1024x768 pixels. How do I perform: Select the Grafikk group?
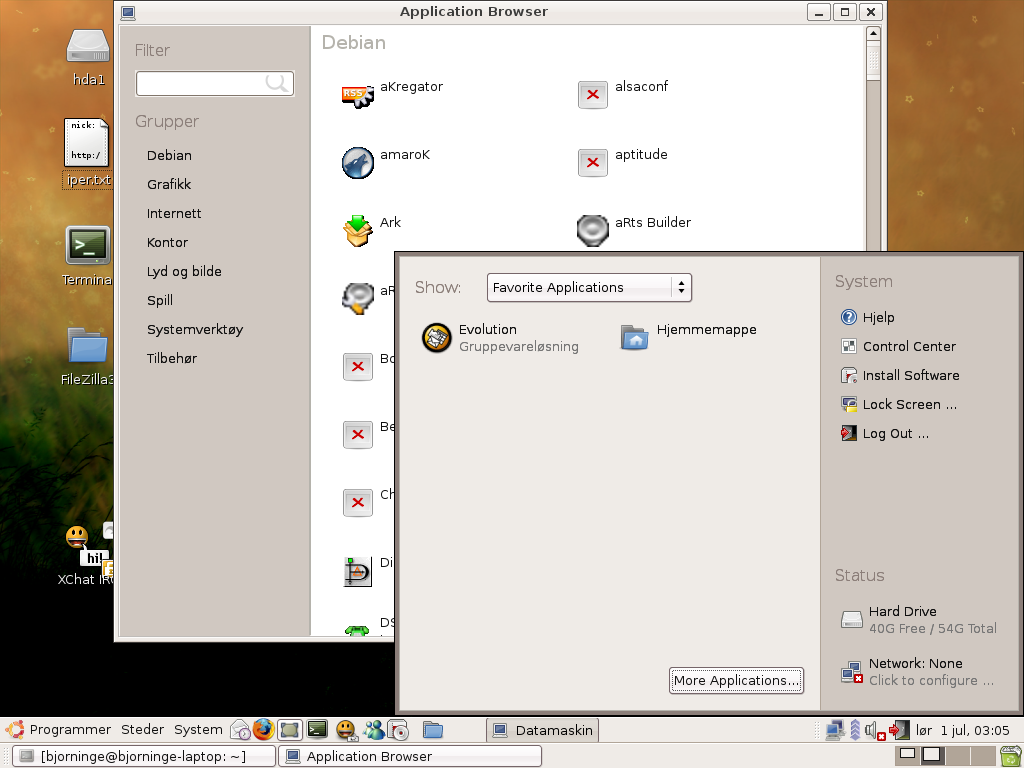point(169,184)
